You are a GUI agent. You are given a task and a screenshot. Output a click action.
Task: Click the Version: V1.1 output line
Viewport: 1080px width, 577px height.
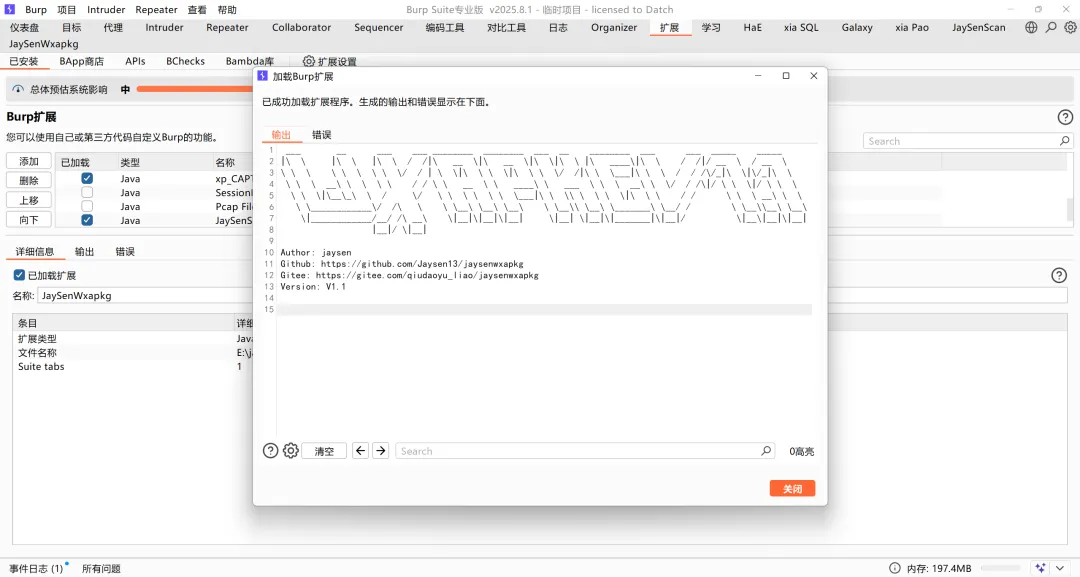pyautogui.click(x=313, y=286)
